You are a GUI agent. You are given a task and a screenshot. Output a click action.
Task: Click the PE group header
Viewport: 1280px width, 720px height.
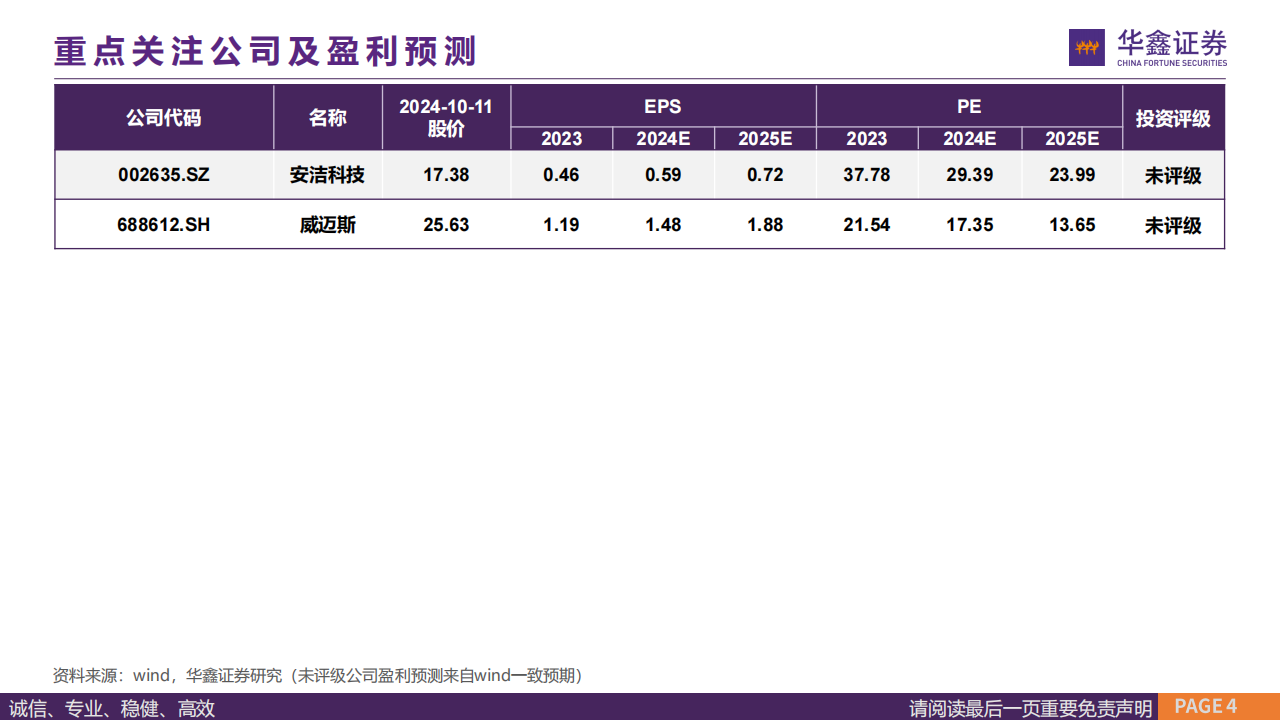coord(969,106)
